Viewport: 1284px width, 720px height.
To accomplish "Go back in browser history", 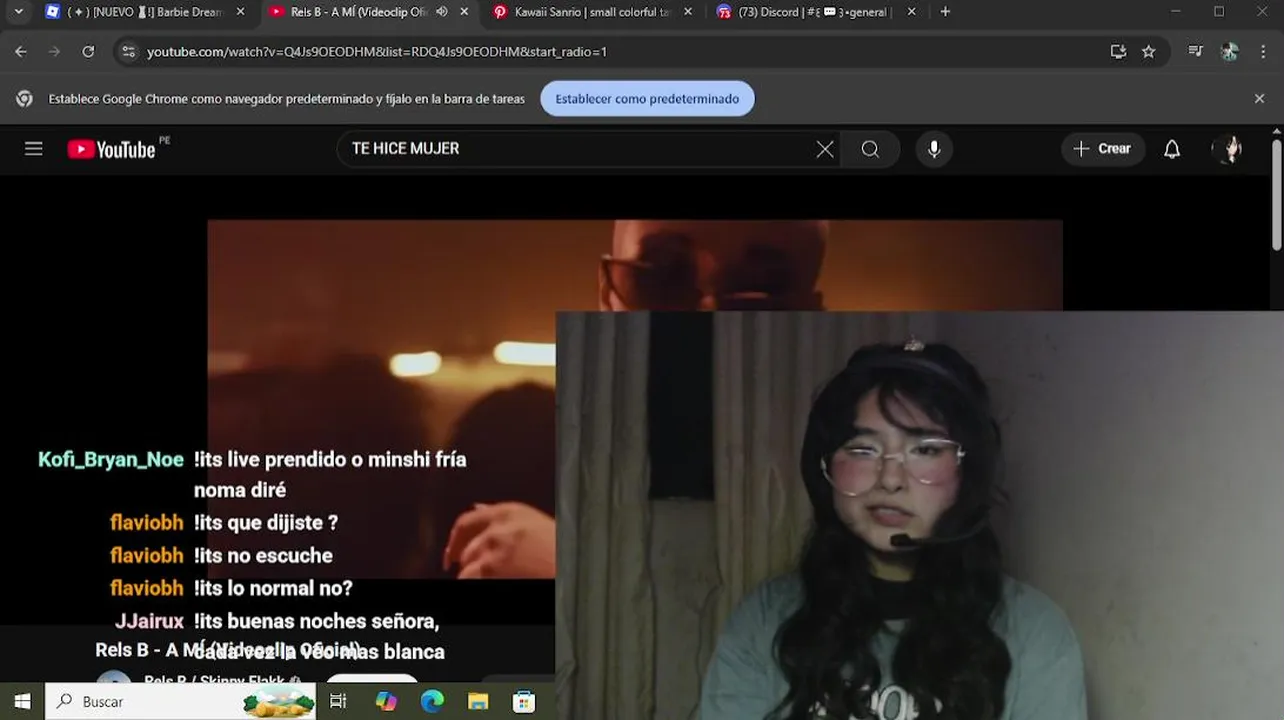I will 21,51.
